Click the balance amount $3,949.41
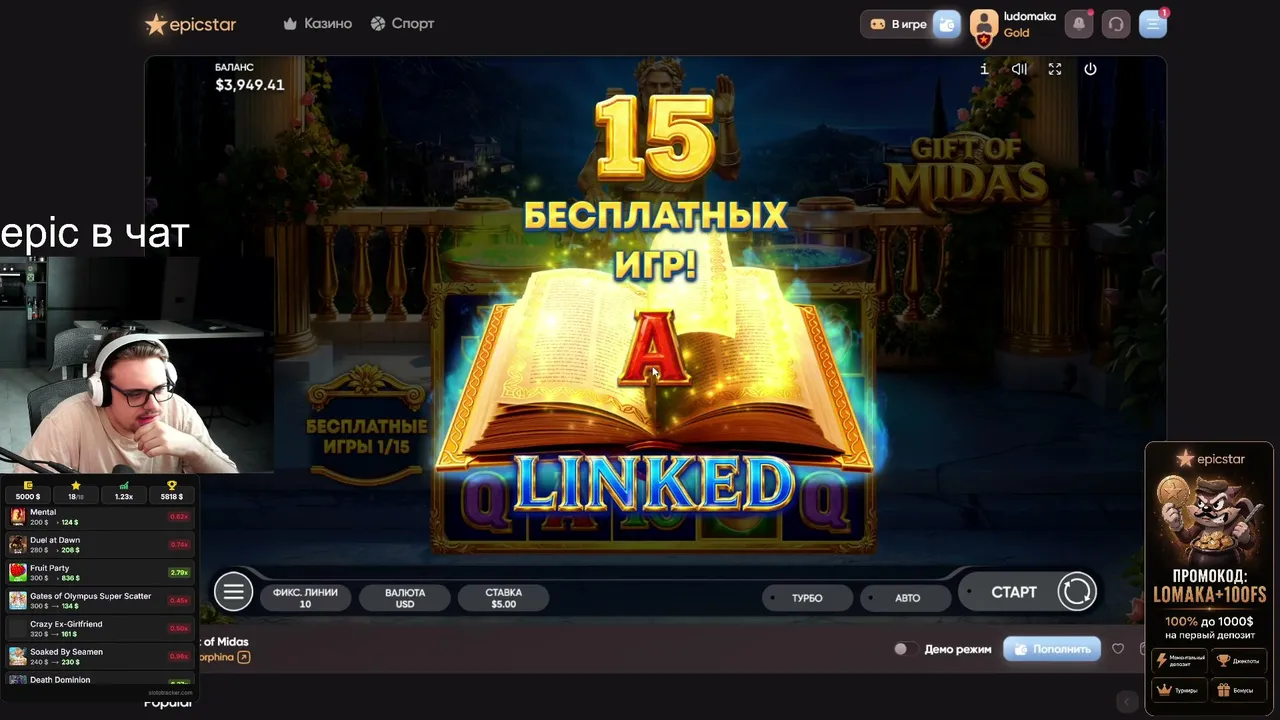The width and height of the screenshot is (1280, 720). pyautogui.click(x=250, y=85)
